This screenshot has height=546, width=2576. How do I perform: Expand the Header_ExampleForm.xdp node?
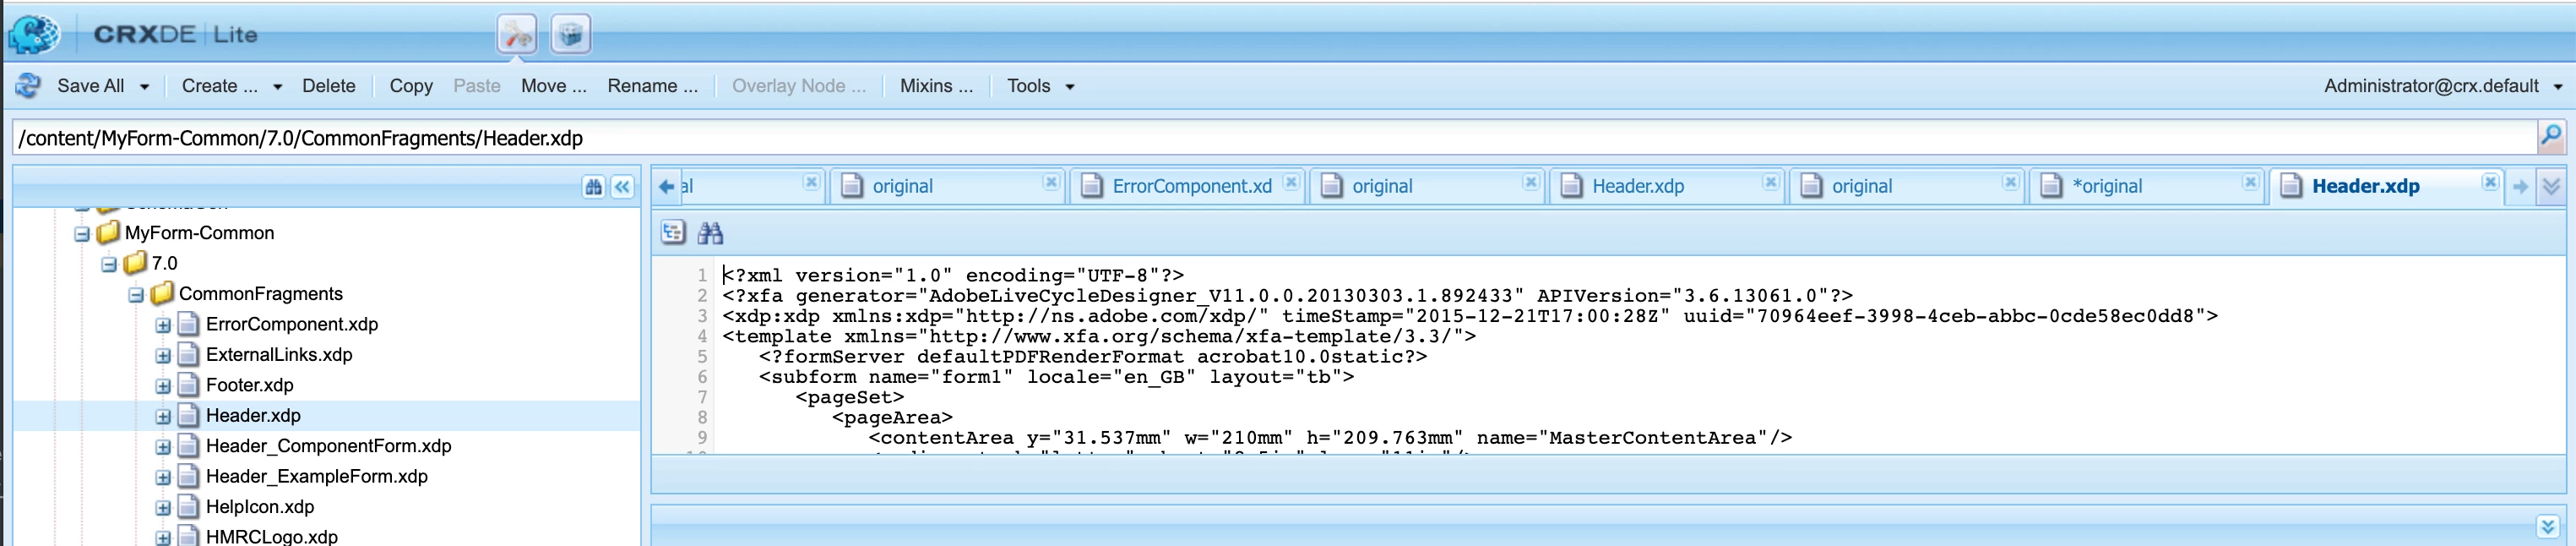163,478
